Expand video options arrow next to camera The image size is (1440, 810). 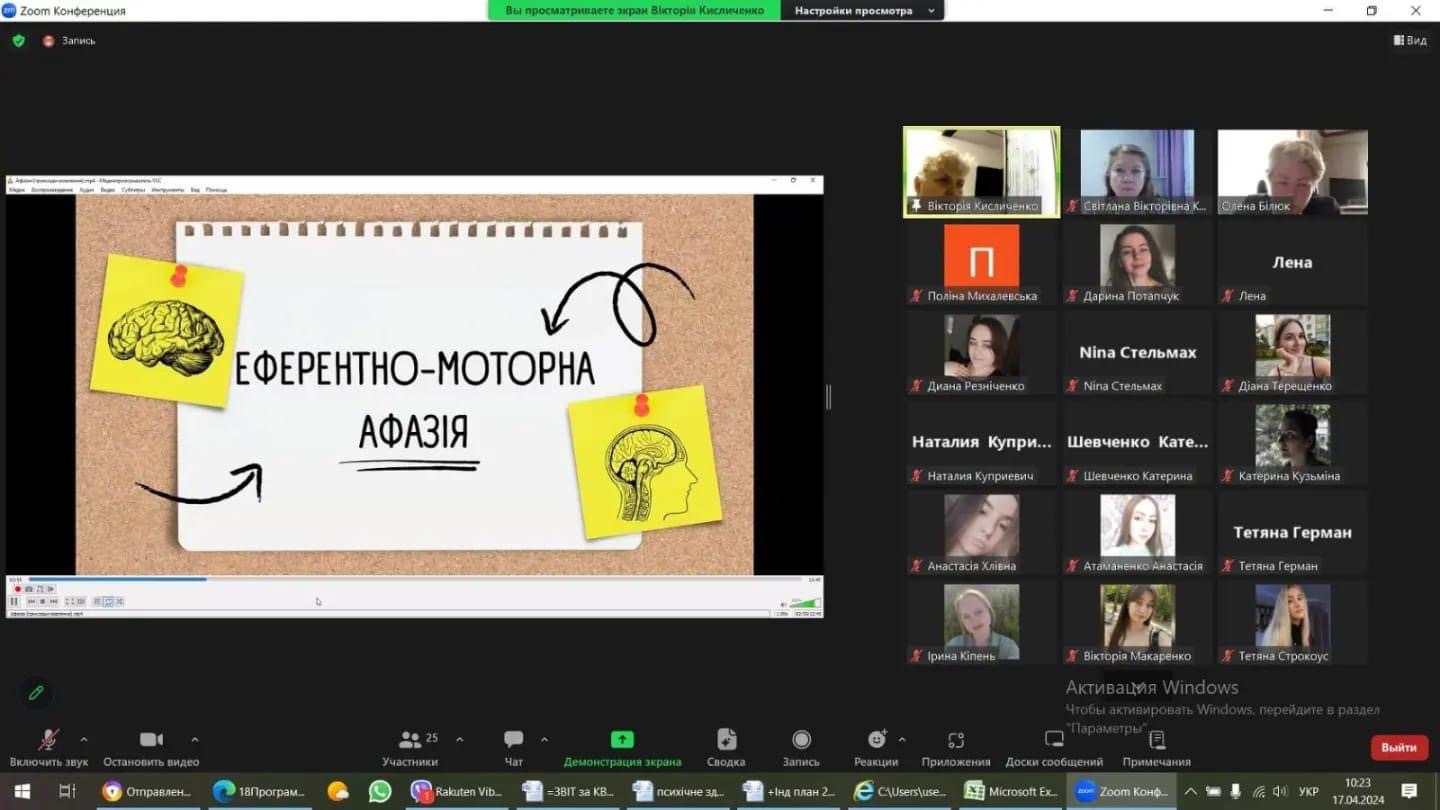pos(194,740)
